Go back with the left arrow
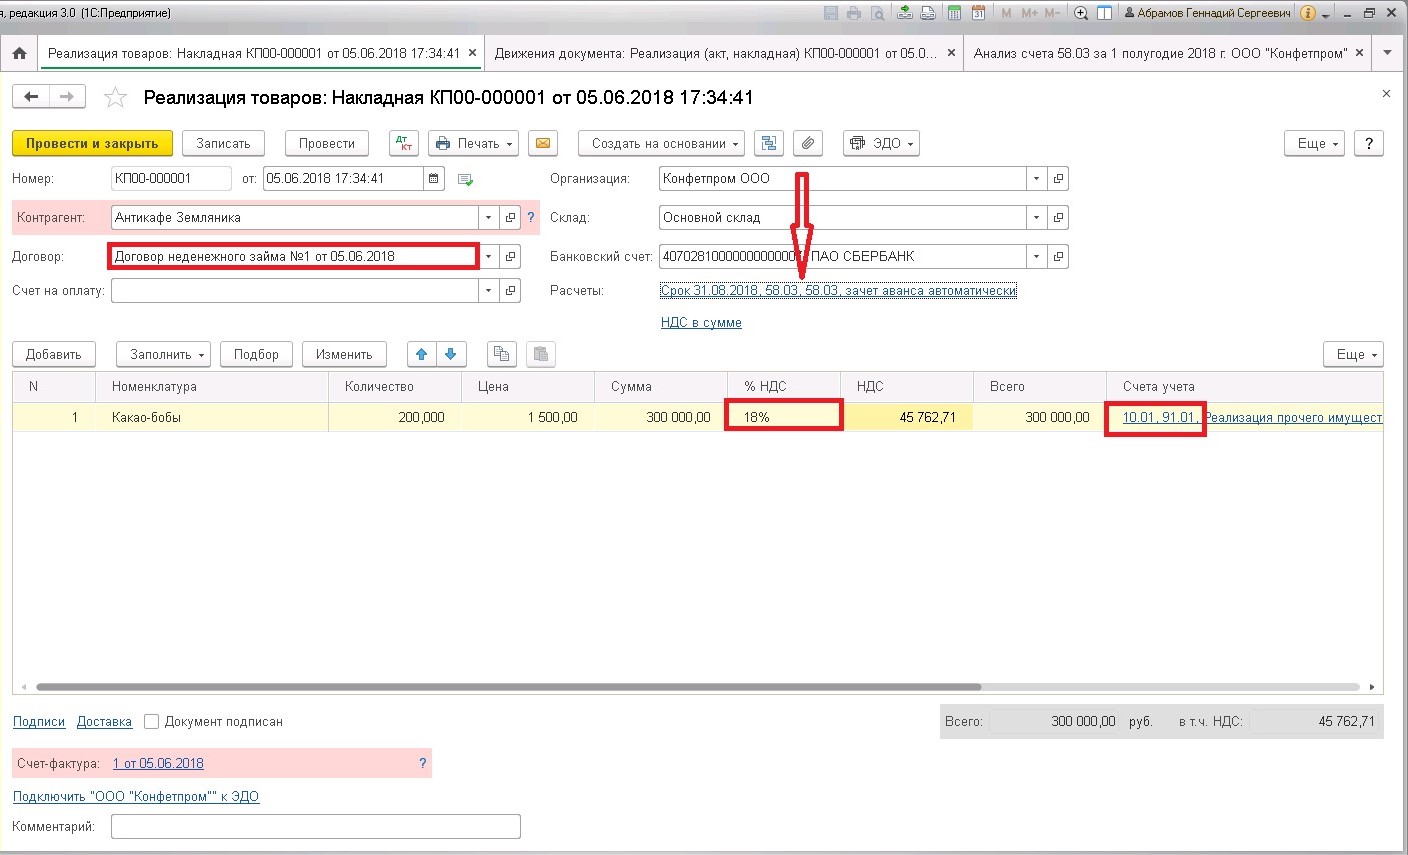This screenshot has height=855, width=1408. click(31, 97)
